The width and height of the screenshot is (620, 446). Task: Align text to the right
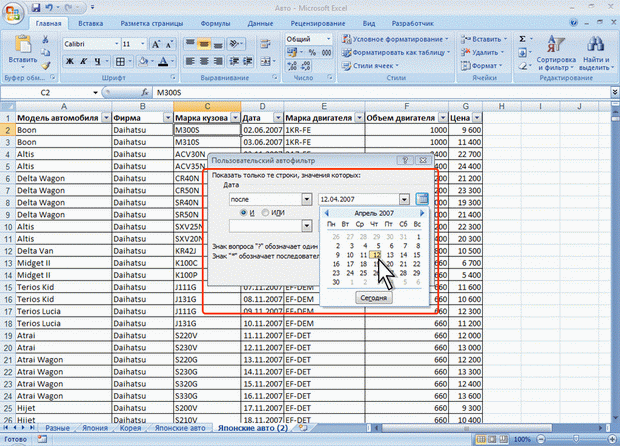(218, 61)
